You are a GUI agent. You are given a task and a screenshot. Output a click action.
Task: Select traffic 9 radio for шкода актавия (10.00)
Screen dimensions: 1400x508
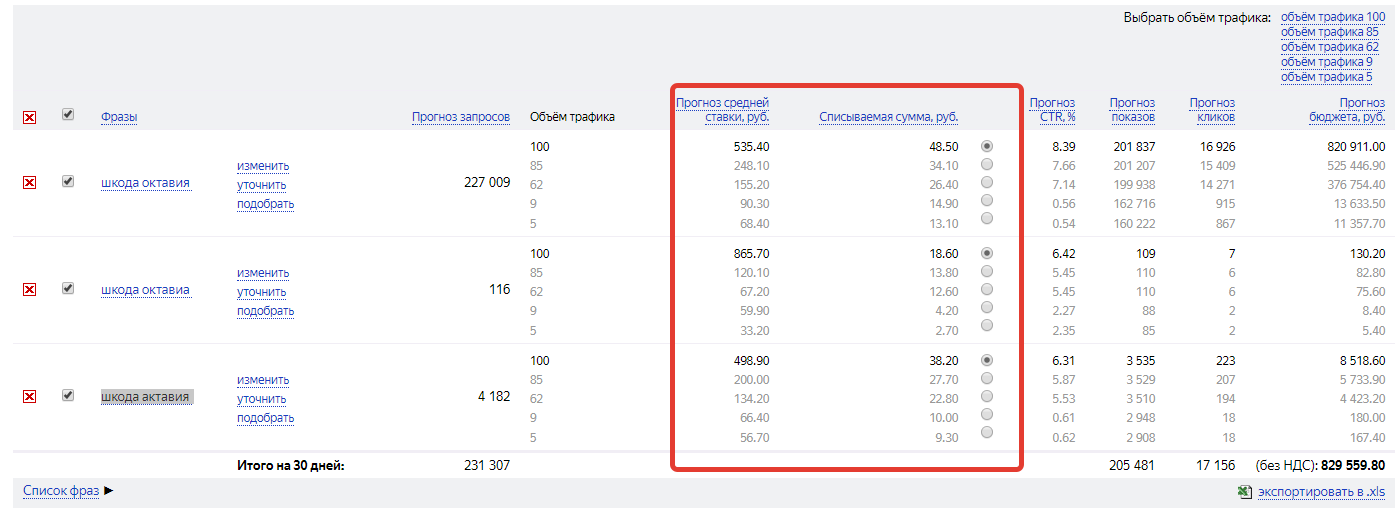pos(987,414)
